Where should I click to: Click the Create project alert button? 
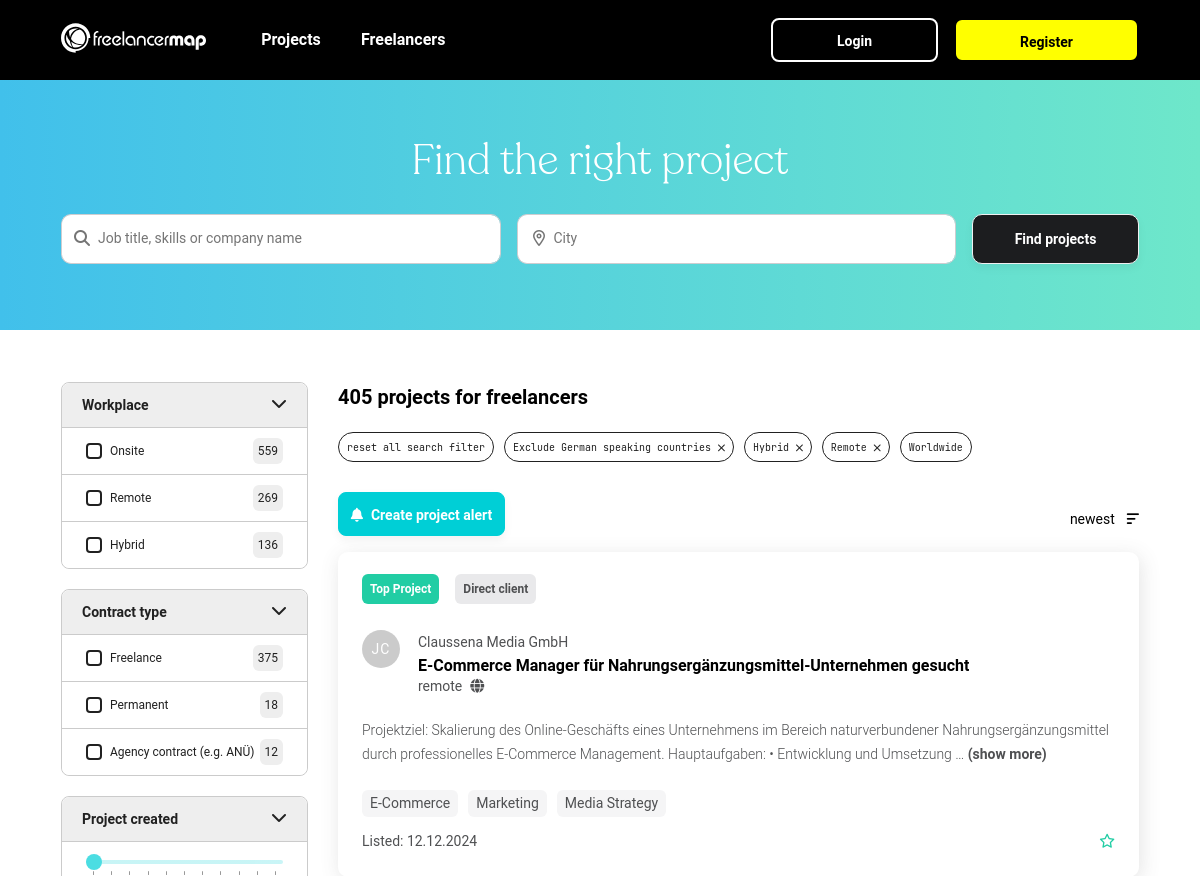coord(421,514)
